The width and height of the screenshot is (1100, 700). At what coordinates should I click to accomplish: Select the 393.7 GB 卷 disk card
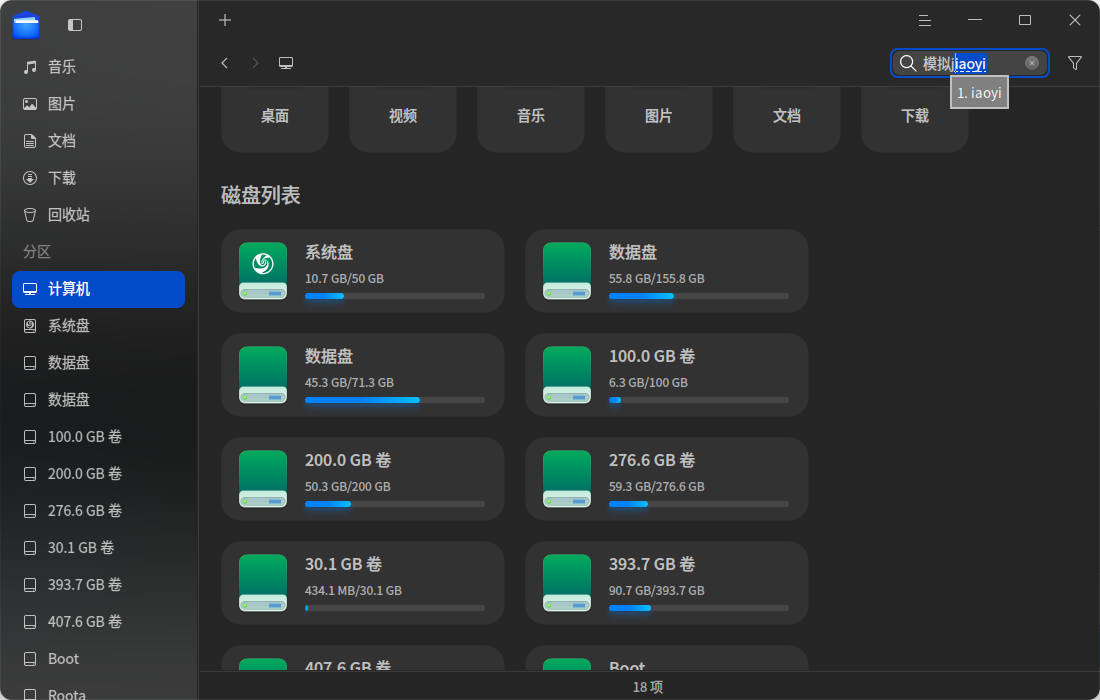coord(666,583)
